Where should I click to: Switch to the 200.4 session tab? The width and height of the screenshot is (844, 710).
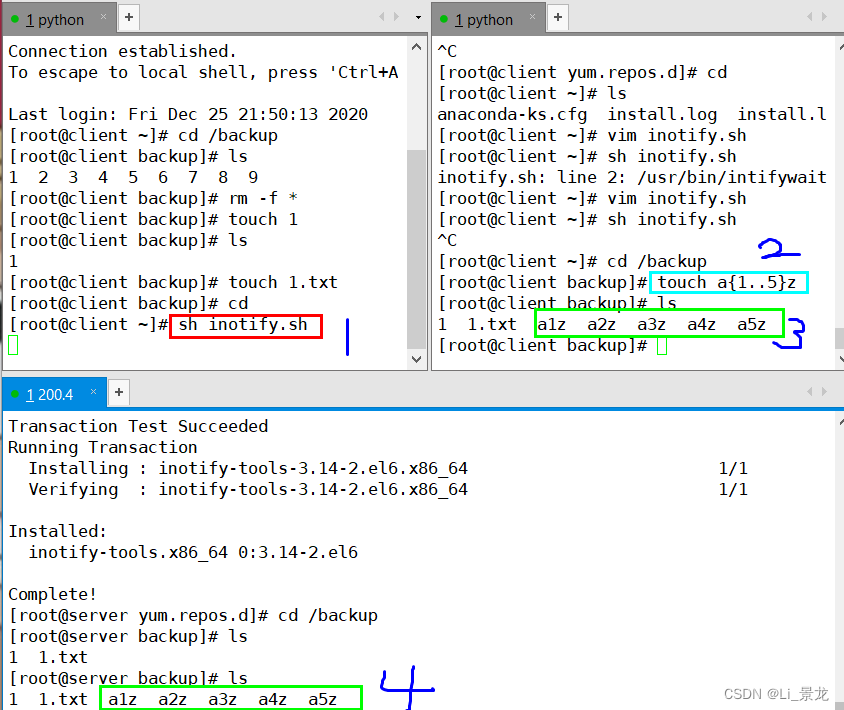point(50,393)
